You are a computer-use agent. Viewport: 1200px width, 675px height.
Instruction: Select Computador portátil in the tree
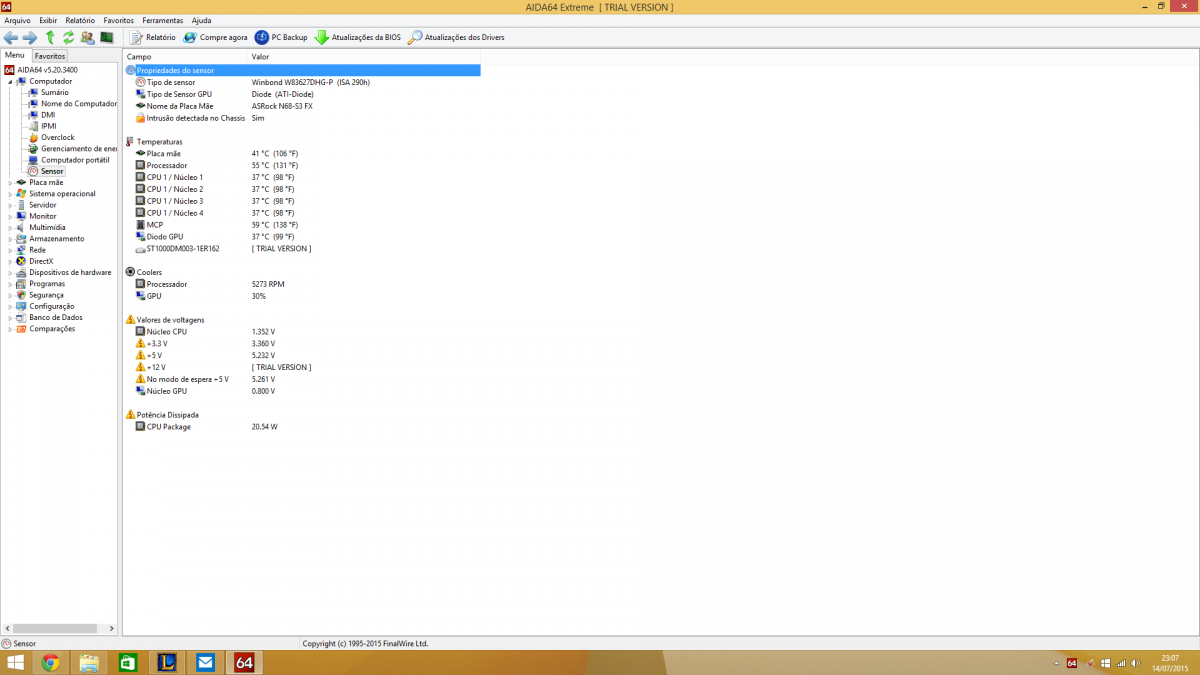(75, 160)
